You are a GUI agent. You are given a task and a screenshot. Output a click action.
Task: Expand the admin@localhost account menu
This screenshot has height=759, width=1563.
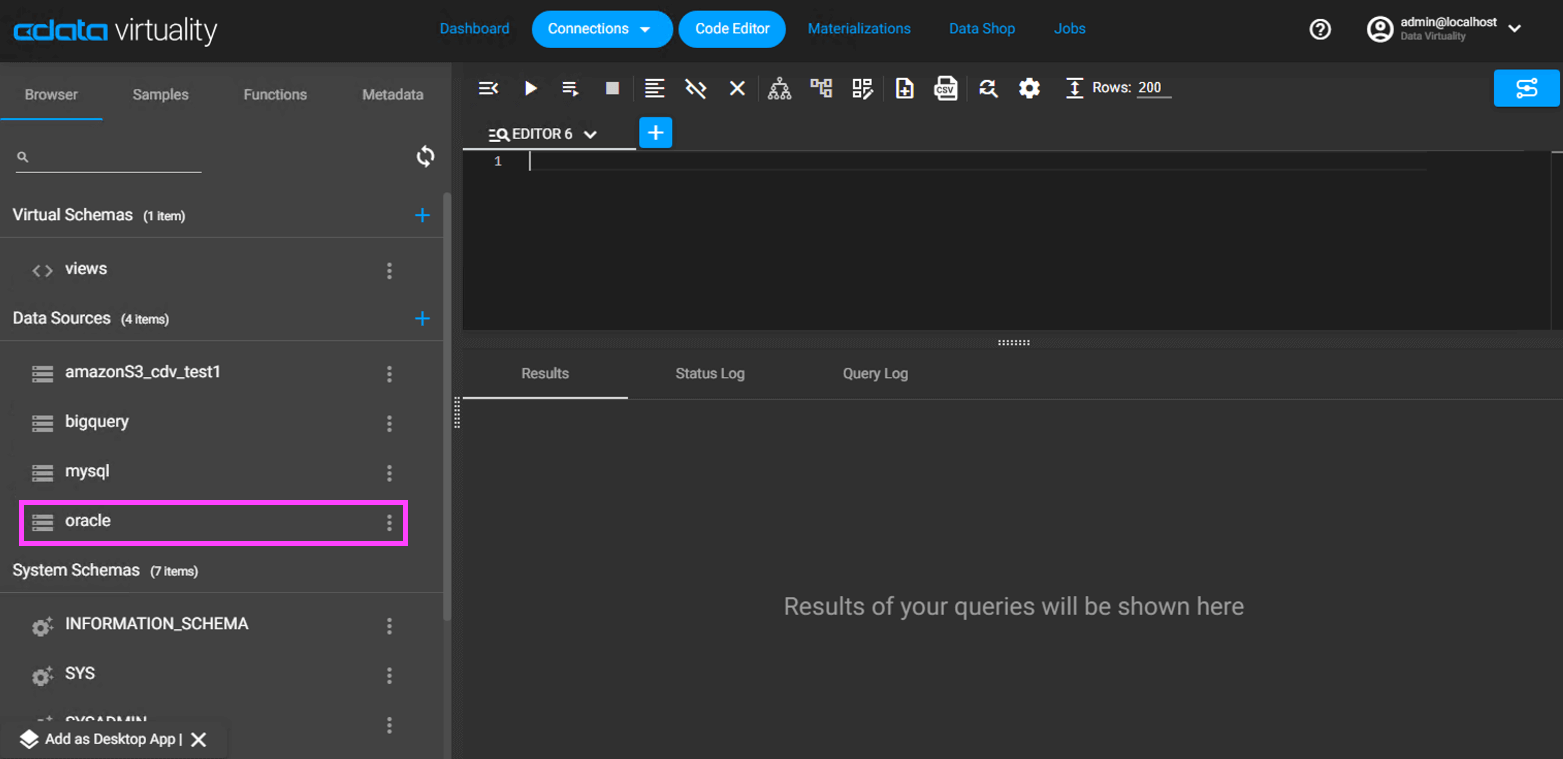[1515, 29]
